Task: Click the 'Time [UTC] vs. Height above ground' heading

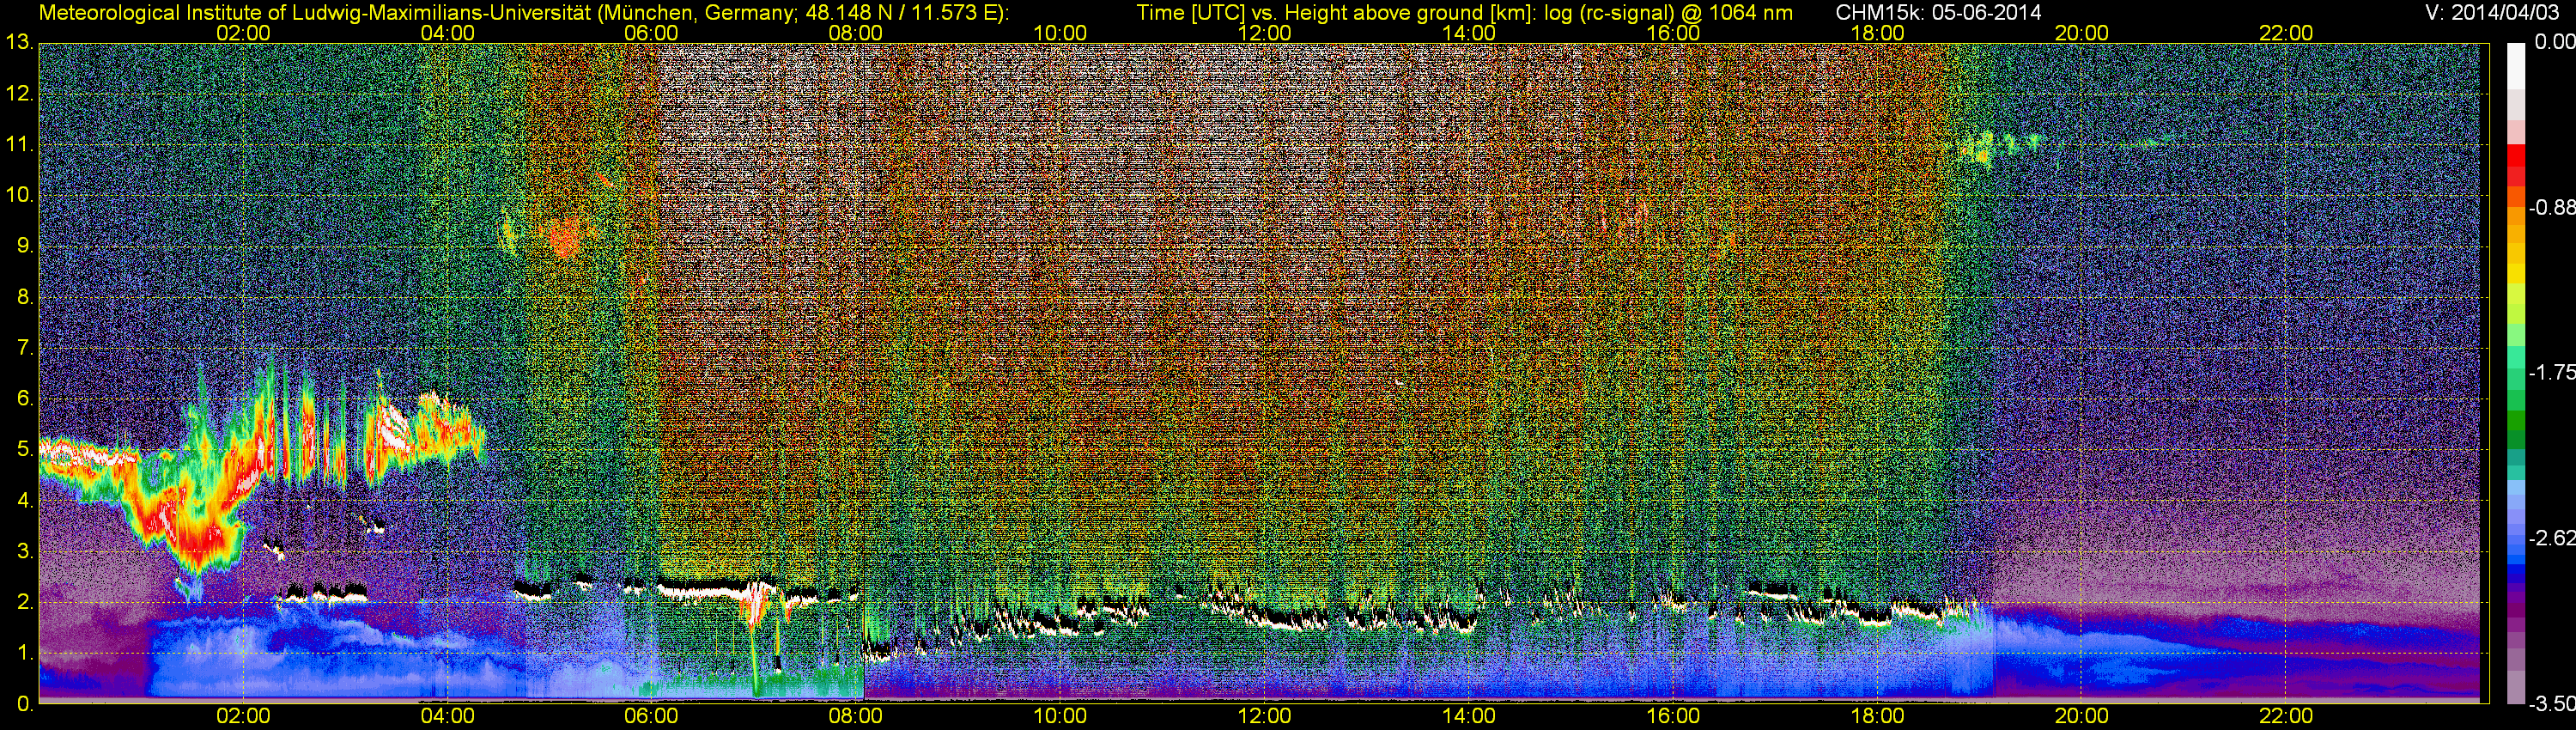Action: 1465,13
